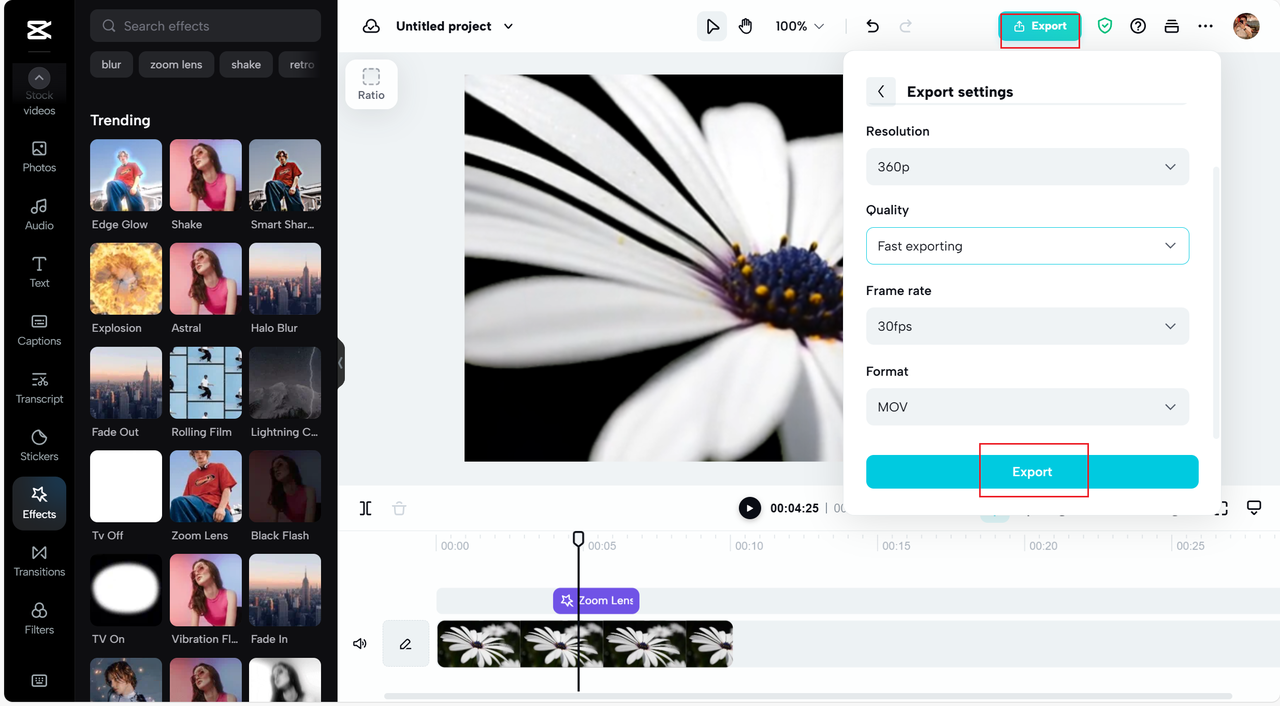Click the Export button in settings panel
Image resolution: width=1280 pixels, height=706 pixels.
click(x=1032, y=472)
